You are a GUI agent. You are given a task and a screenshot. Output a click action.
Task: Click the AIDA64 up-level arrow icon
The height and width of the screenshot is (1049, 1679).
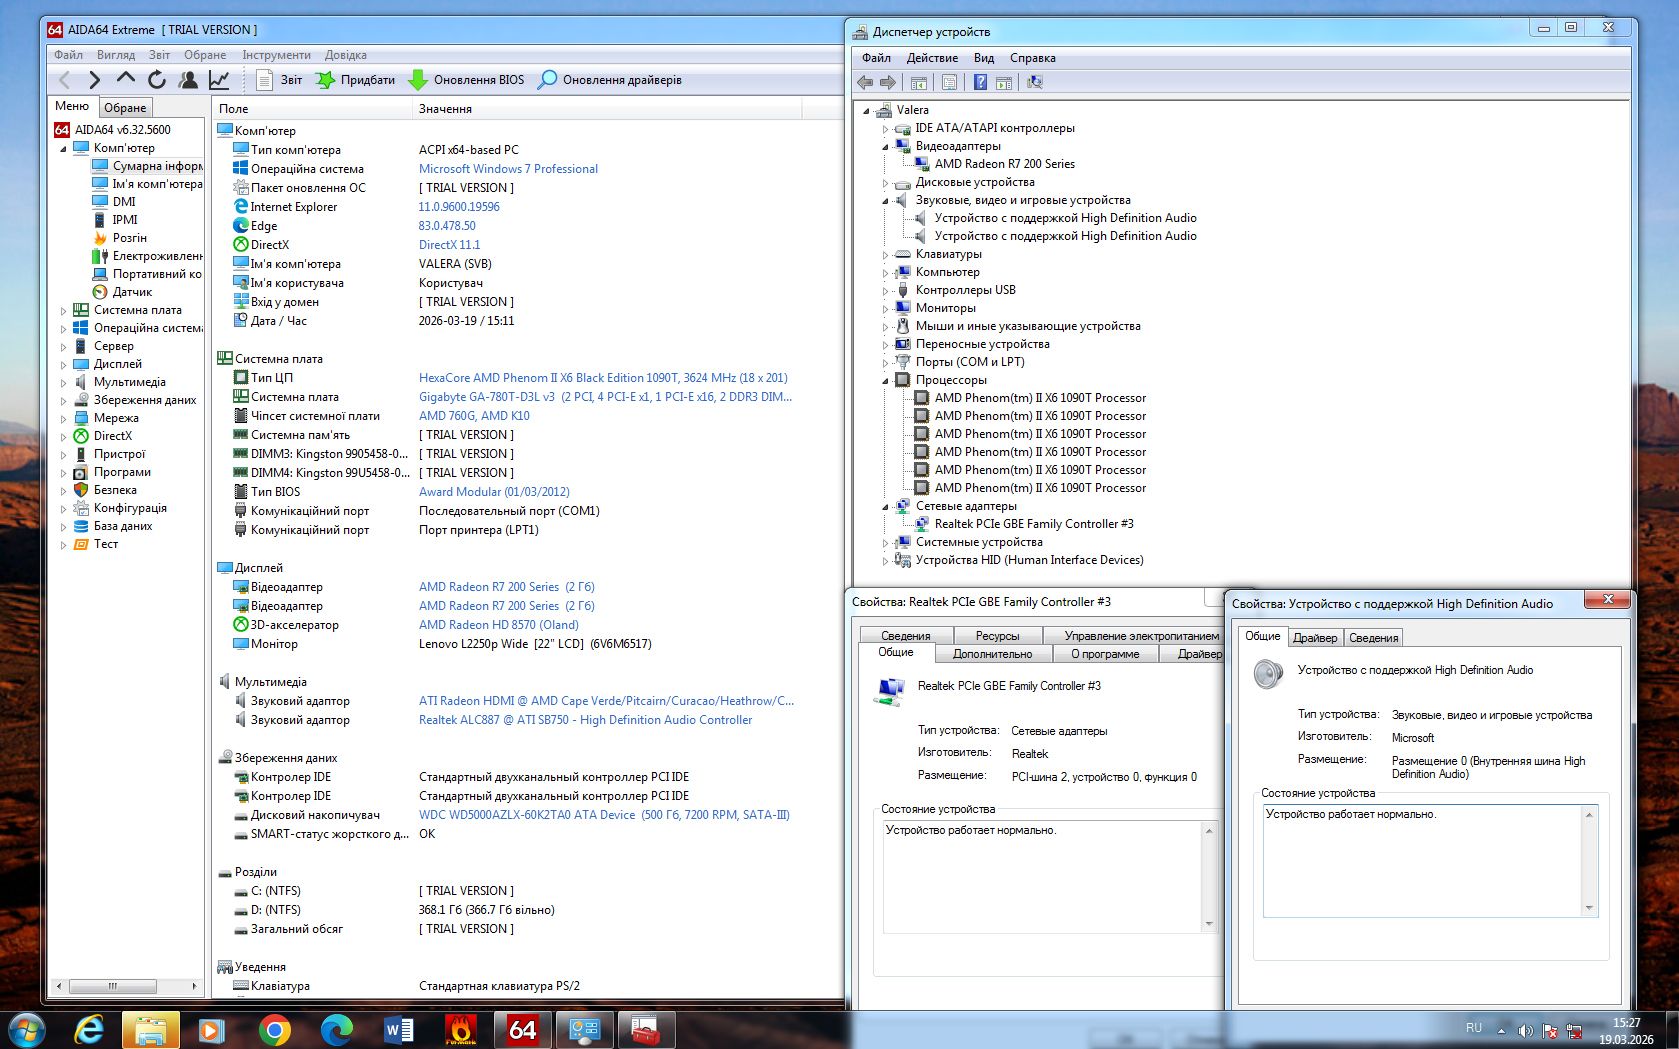pos(126,78)
